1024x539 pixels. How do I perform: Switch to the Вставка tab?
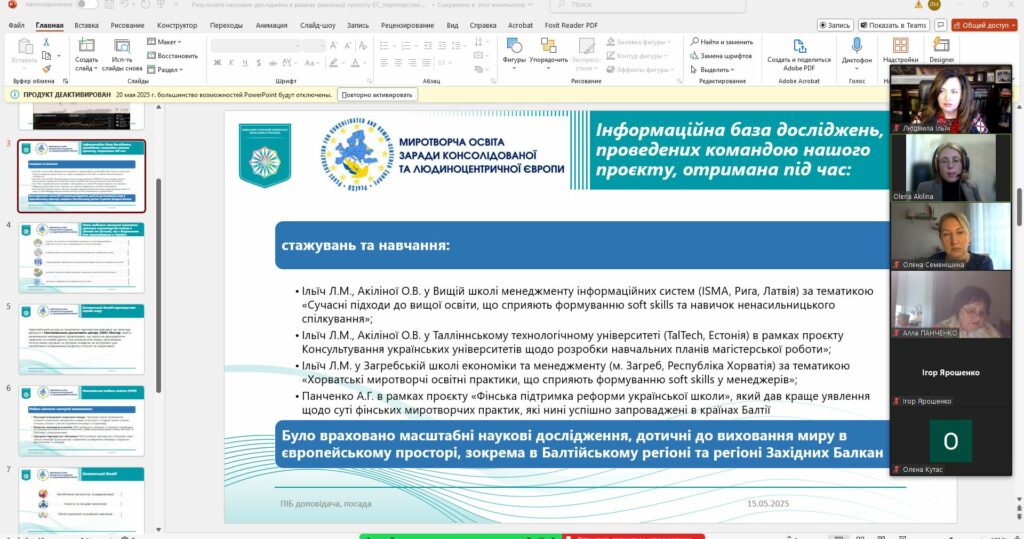(86, 25)
